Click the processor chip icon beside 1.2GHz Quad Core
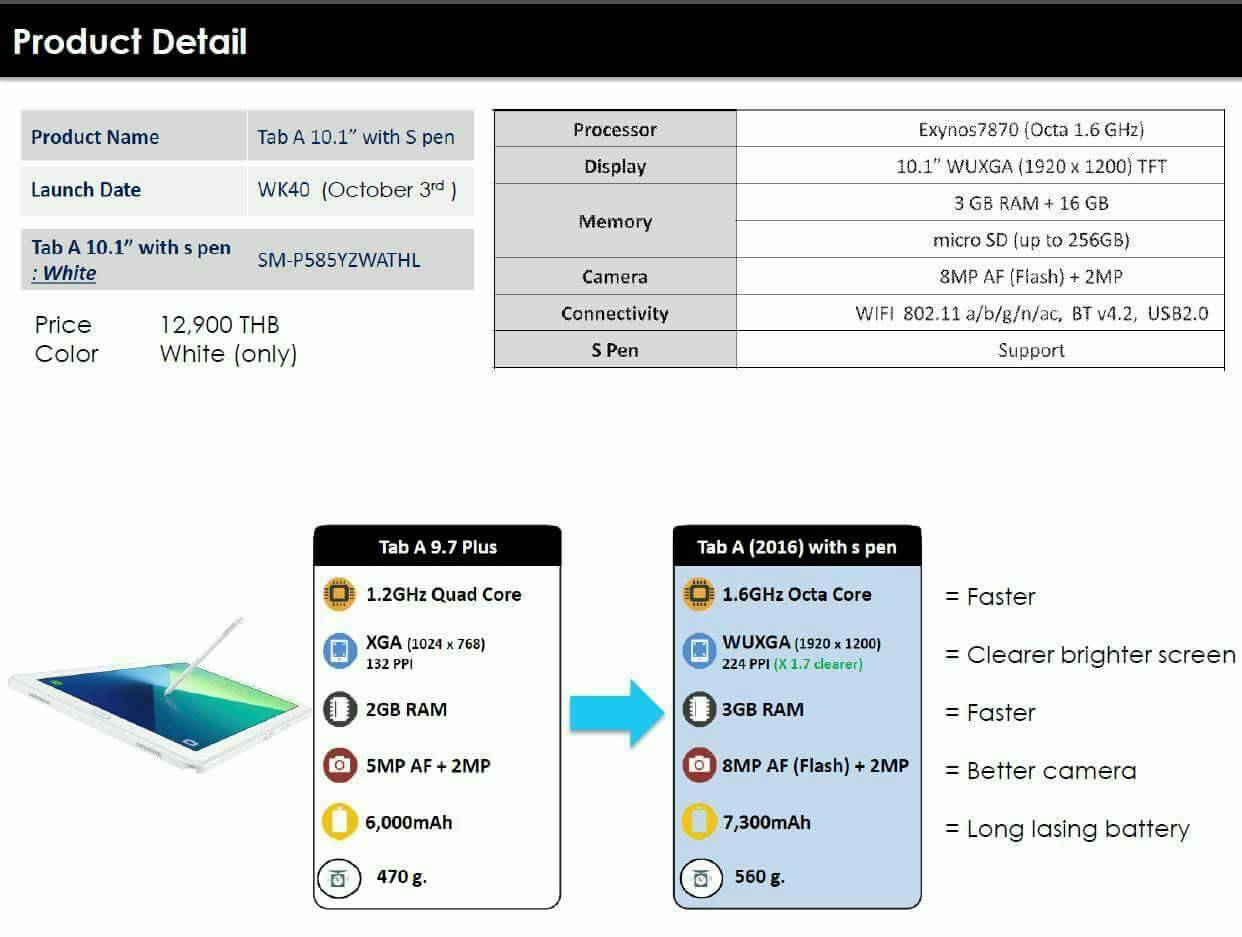 (340, 594)
